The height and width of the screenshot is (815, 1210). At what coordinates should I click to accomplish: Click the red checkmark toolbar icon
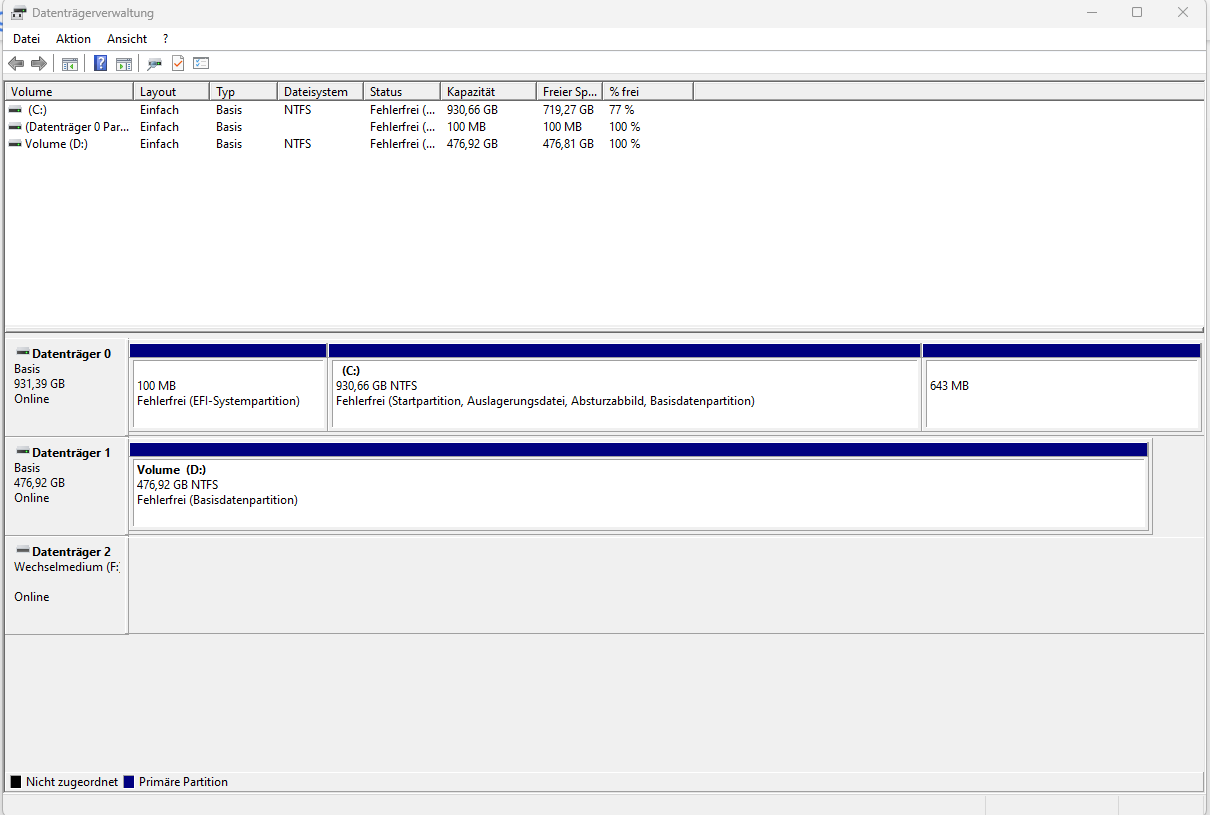[177, 63]
